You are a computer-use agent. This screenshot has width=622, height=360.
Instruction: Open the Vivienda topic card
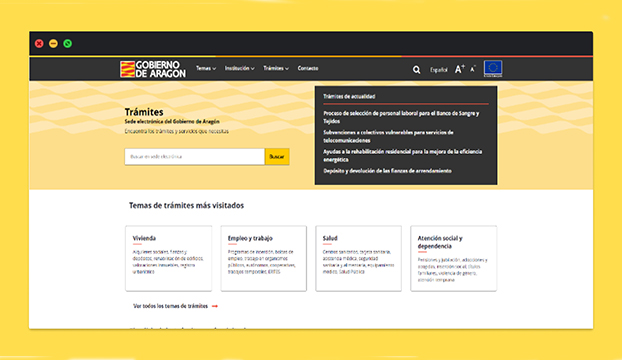[169, 259]
